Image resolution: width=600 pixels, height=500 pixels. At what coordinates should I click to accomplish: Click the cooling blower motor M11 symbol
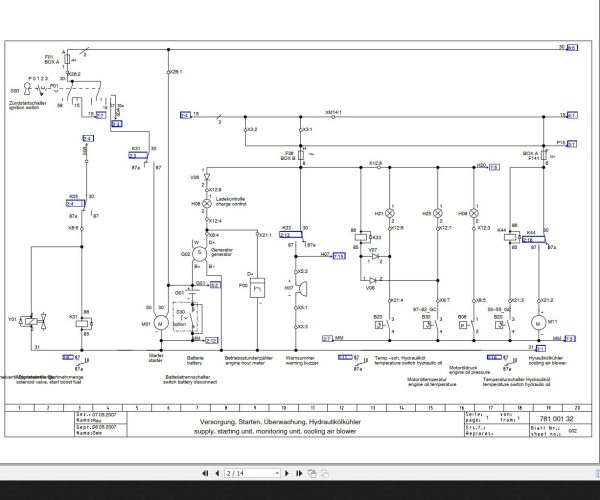[538, 323]
